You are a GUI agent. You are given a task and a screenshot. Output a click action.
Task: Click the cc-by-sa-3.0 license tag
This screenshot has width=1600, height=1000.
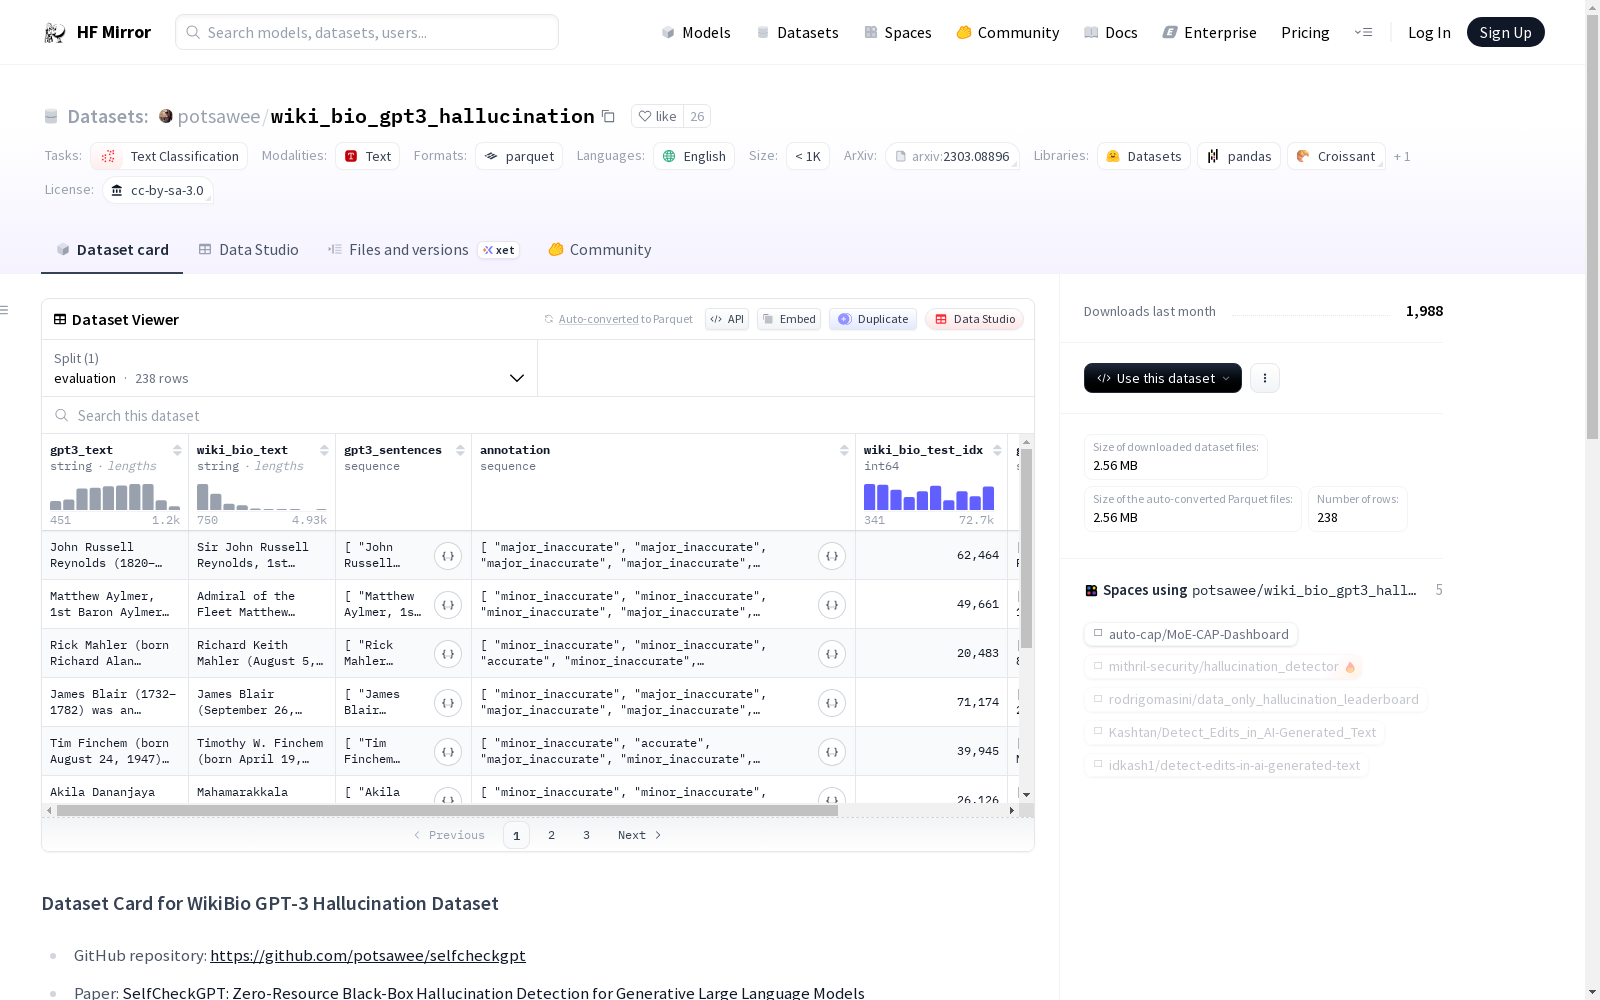click(x=158, y=190)
